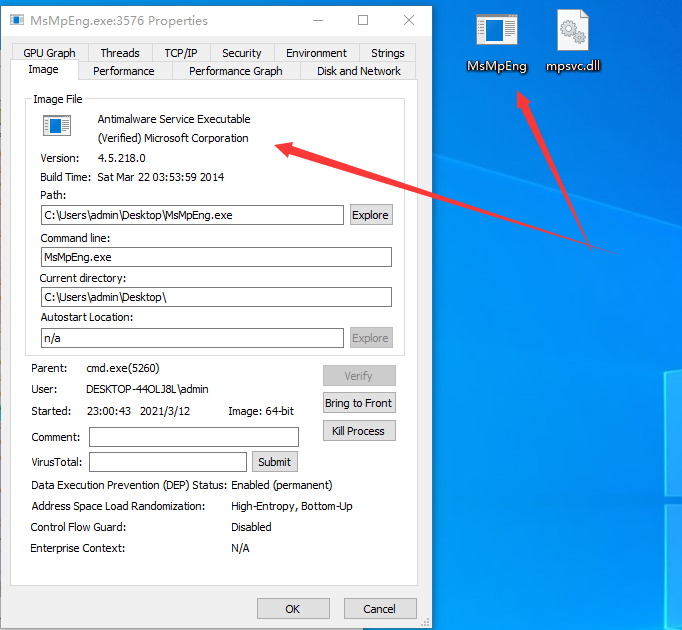
Task: Click the Bring to Front button
Action: pyautogui.click(x=359, y=403)
